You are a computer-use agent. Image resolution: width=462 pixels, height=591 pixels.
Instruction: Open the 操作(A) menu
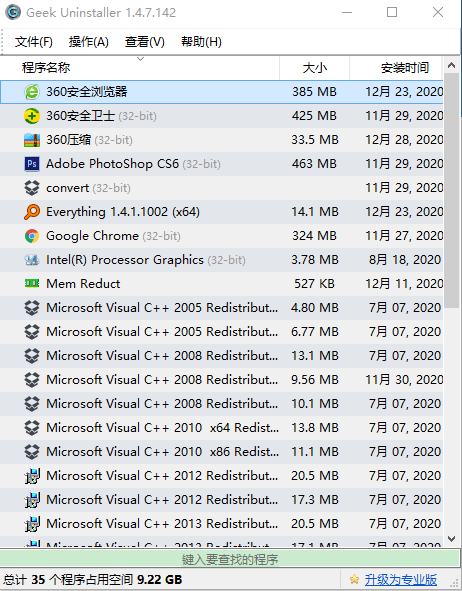point(89,42)
